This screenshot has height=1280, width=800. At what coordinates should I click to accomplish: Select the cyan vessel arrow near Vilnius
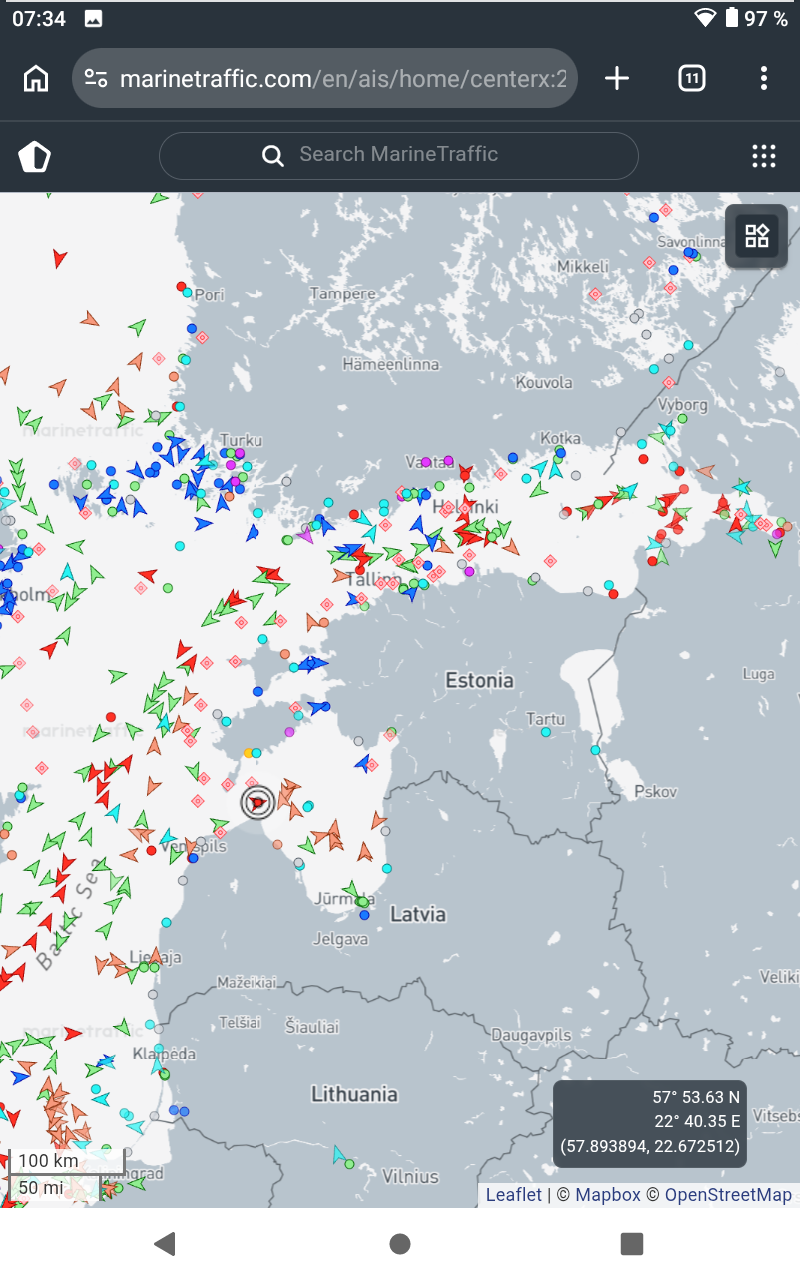[x=340, y=1155]
